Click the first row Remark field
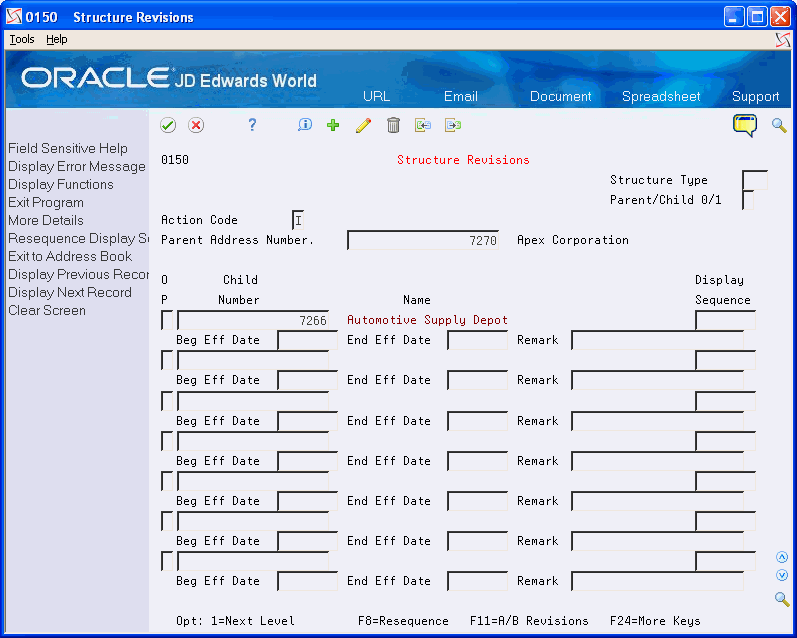Image resolution: width=797 pixels, height=638 pixels. tap(657, 340)
